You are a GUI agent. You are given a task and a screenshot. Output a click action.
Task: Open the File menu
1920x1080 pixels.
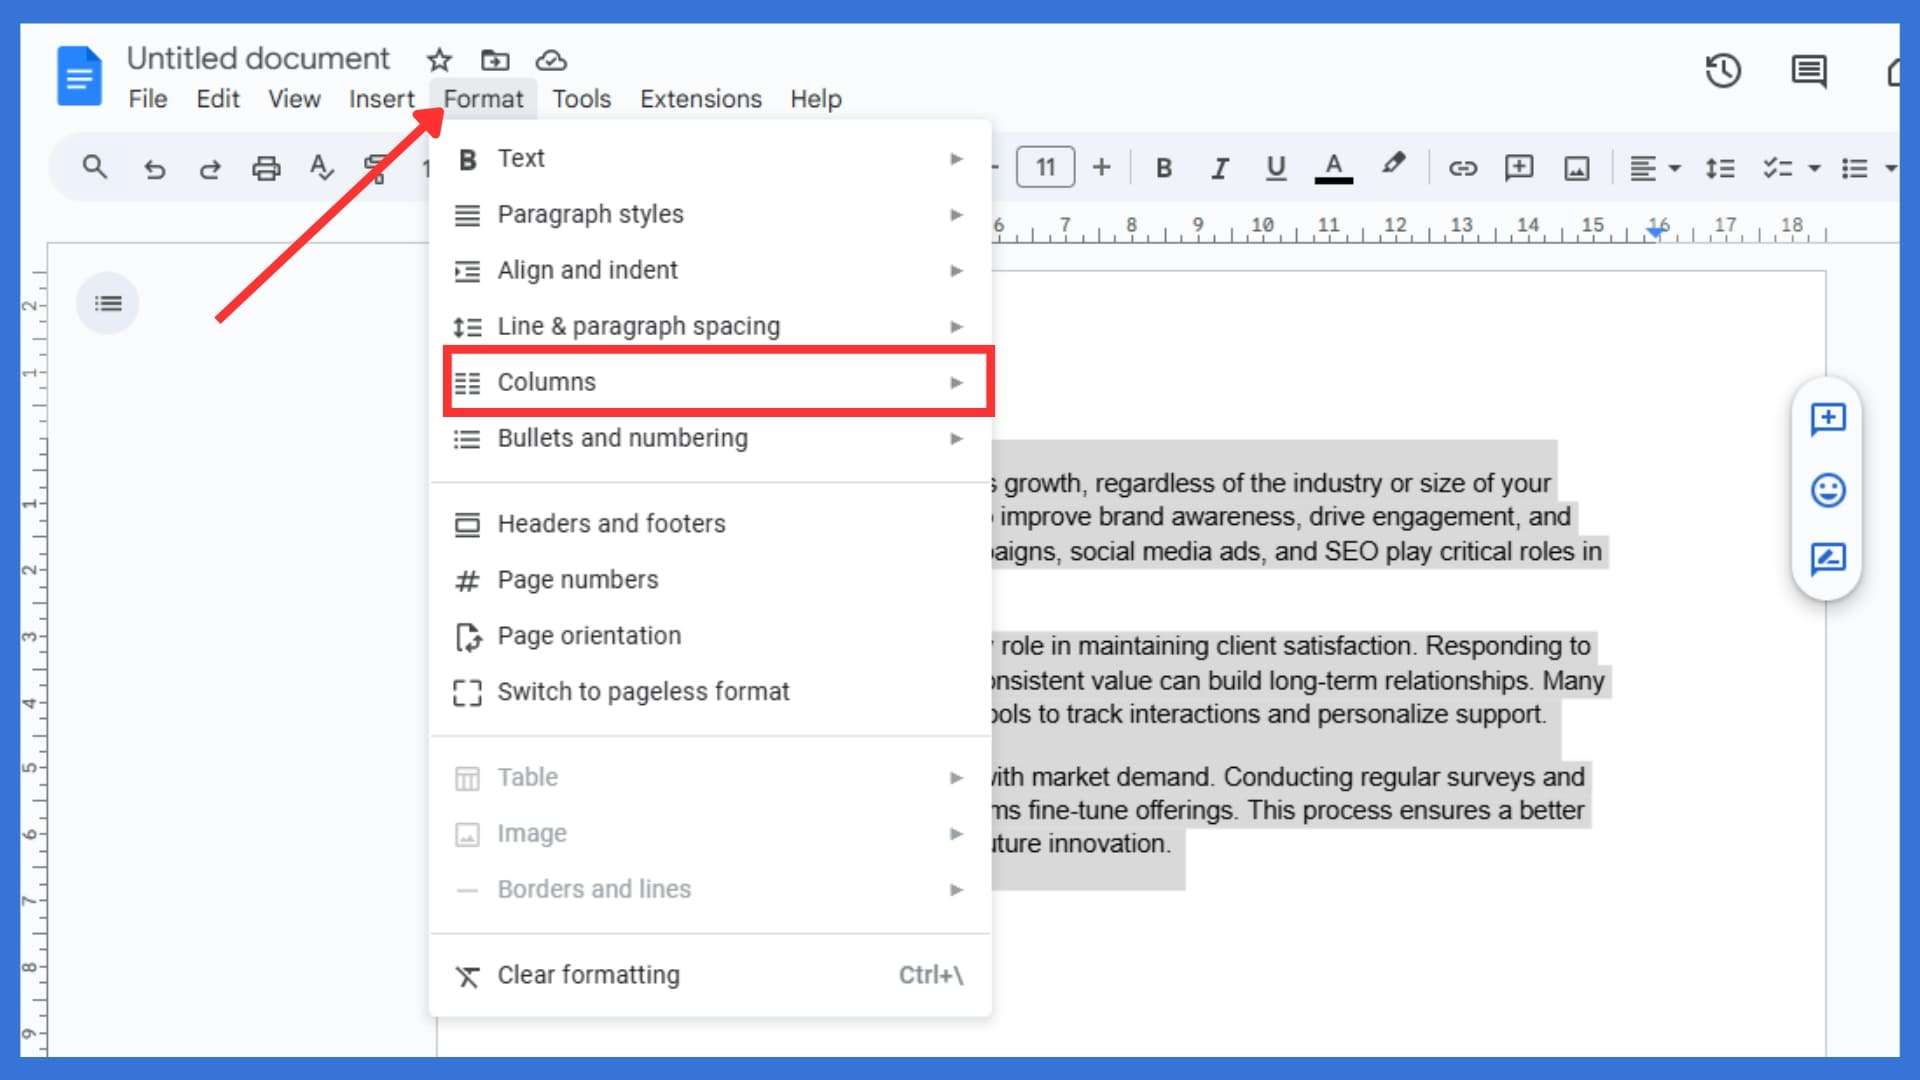[x=148, y=99]
